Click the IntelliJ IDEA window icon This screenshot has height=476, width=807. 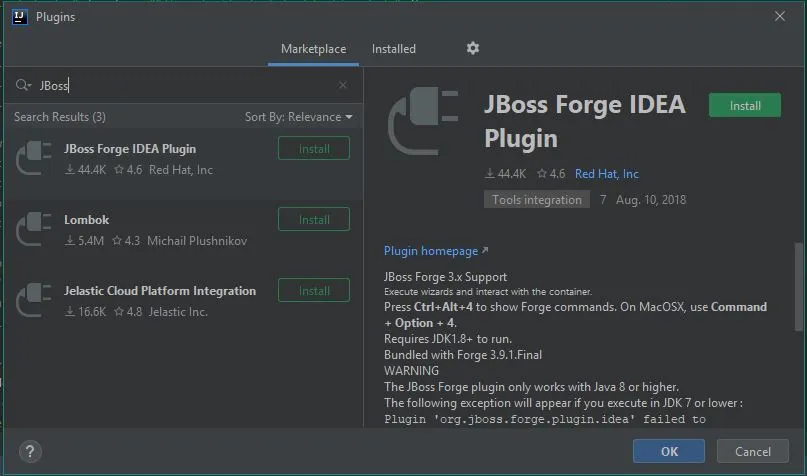[x=20, y=17]
